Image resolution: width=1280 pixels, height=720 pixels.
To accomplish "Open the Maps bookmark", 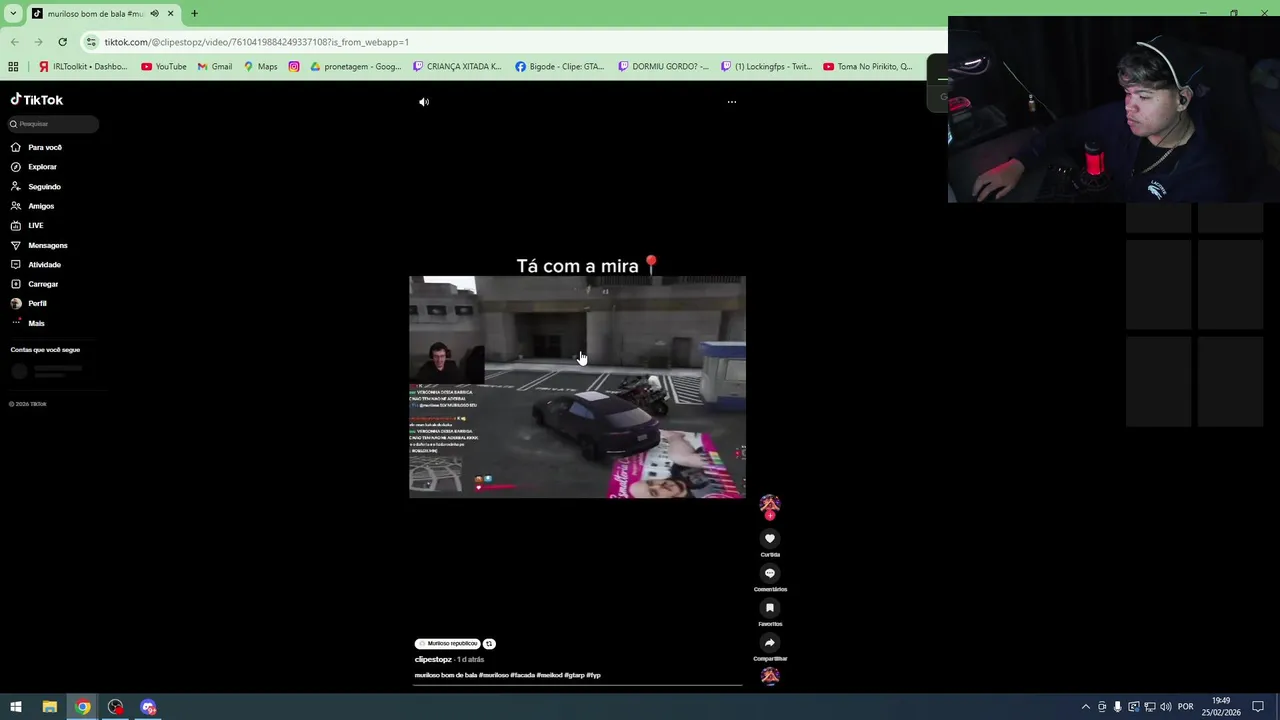I will pos(260,67).
